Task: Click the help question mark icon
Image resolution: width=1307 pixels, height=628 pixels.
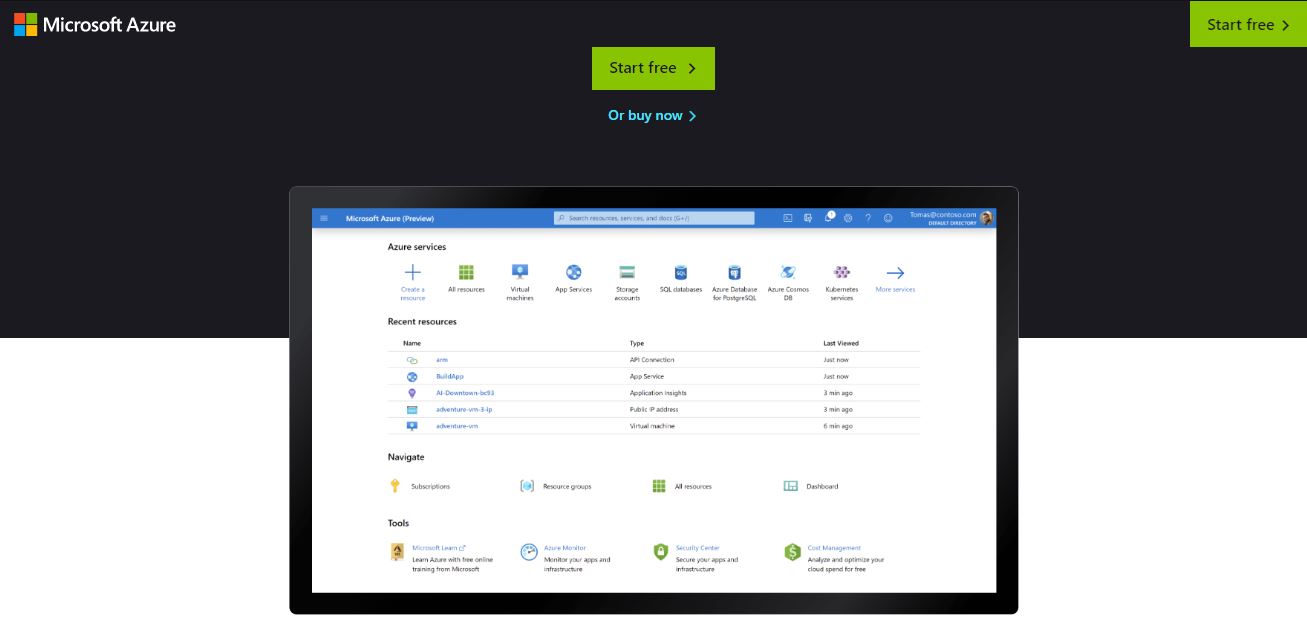Action: pyautogui.click(x=868, y=218)
